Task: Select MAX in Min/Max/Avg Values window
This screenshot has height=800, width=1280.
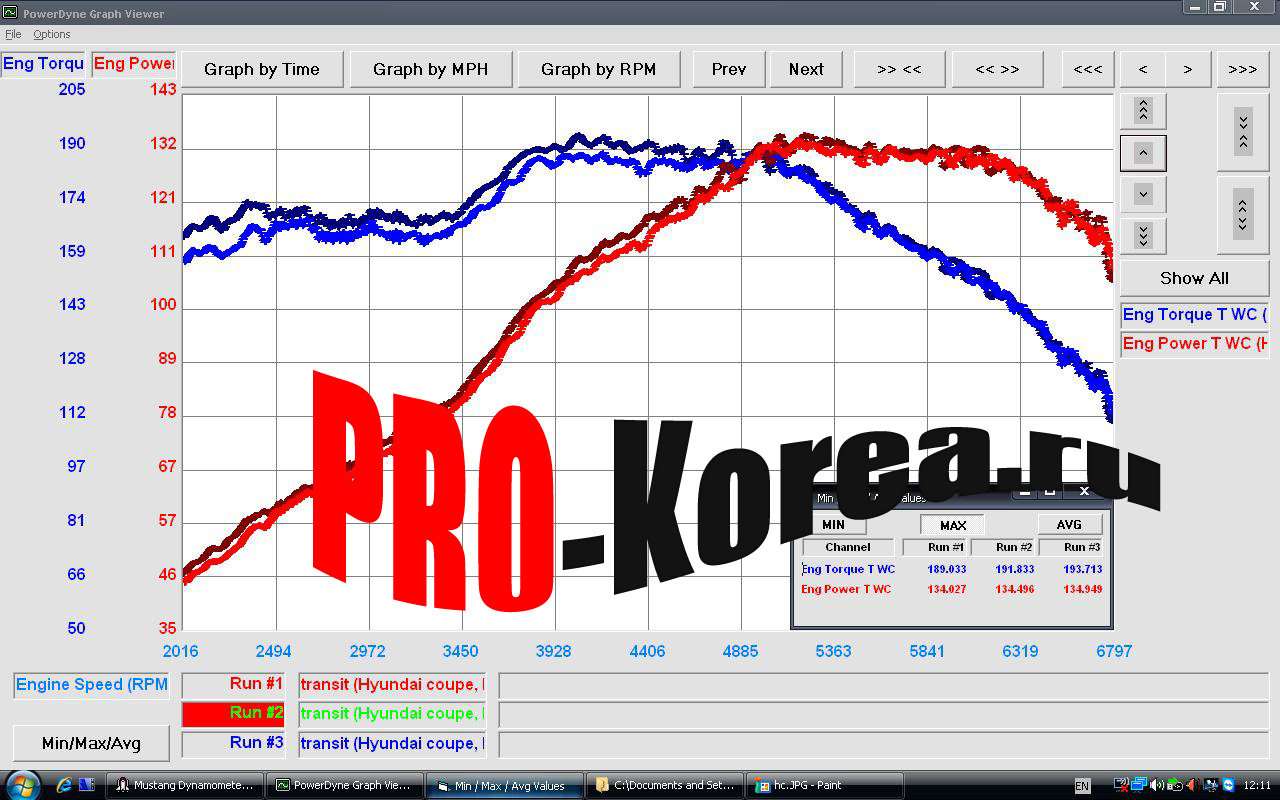Action: click(x=953, y=524)
